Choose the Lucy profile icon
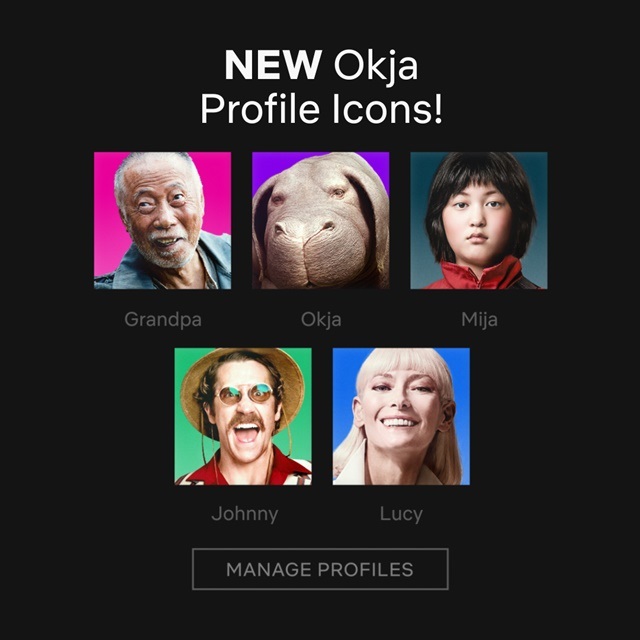The image size is (640, 640). tap(401, 416)
